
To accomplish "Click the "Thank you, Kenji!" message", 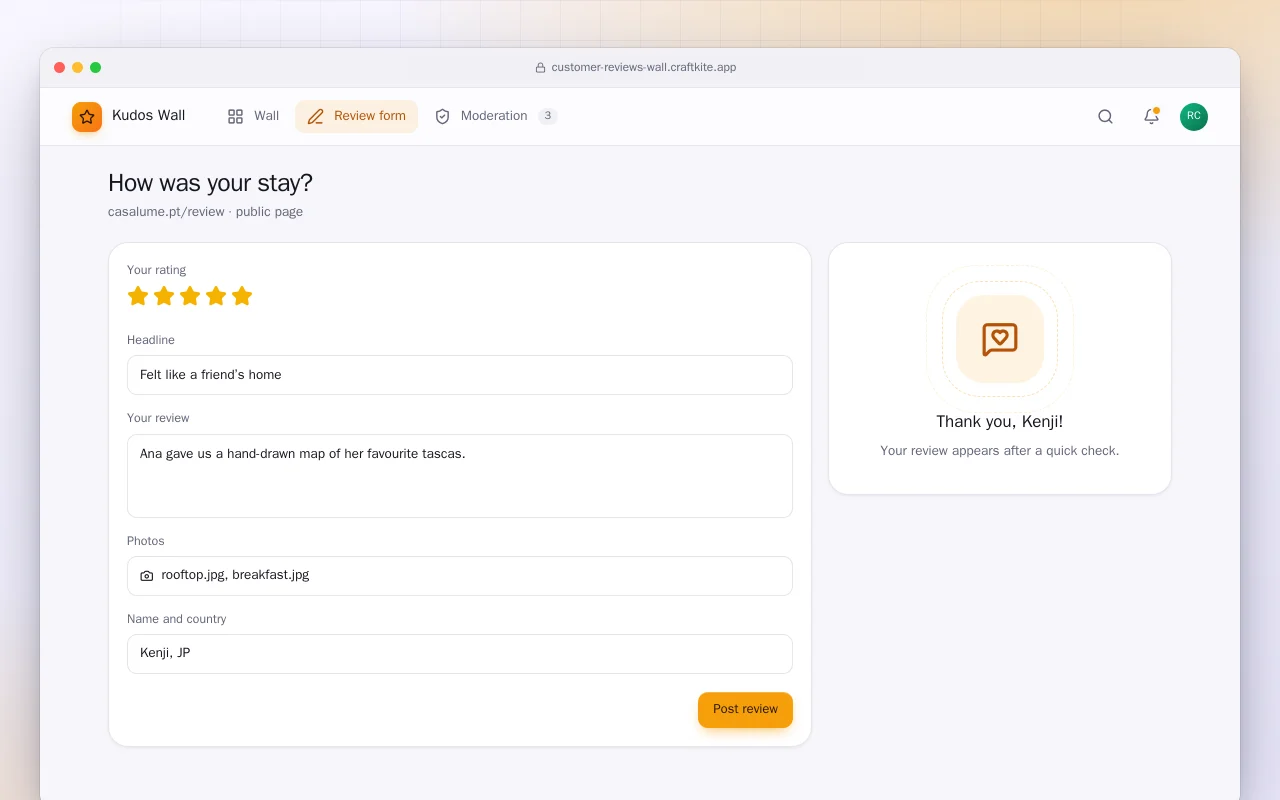I will pos(1000,422).
